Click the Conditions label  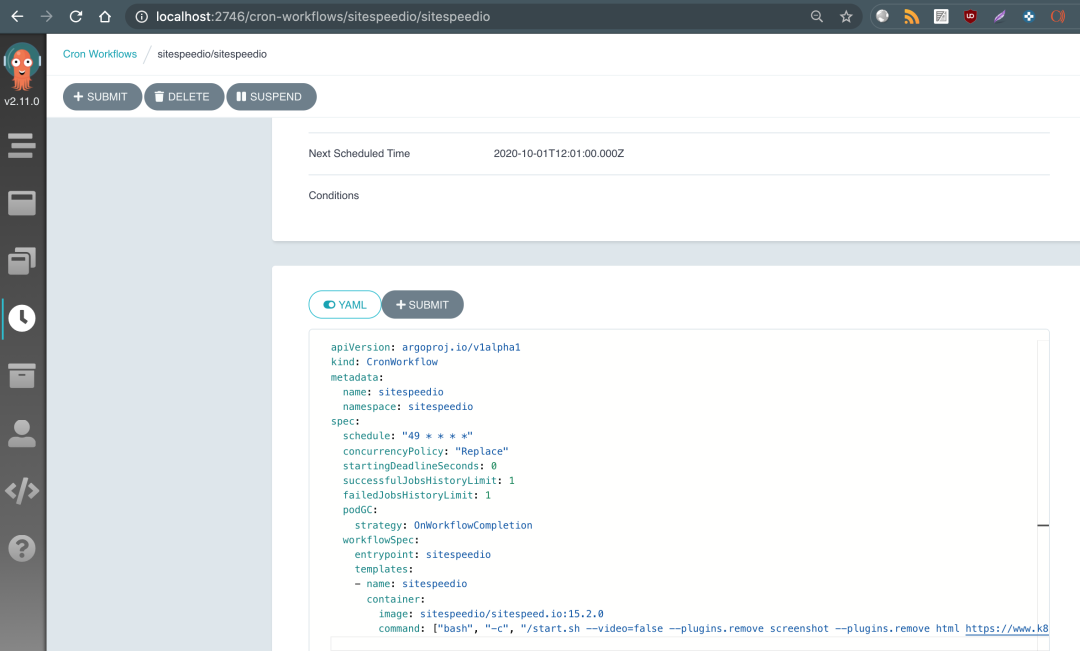[x=333, y=196]
